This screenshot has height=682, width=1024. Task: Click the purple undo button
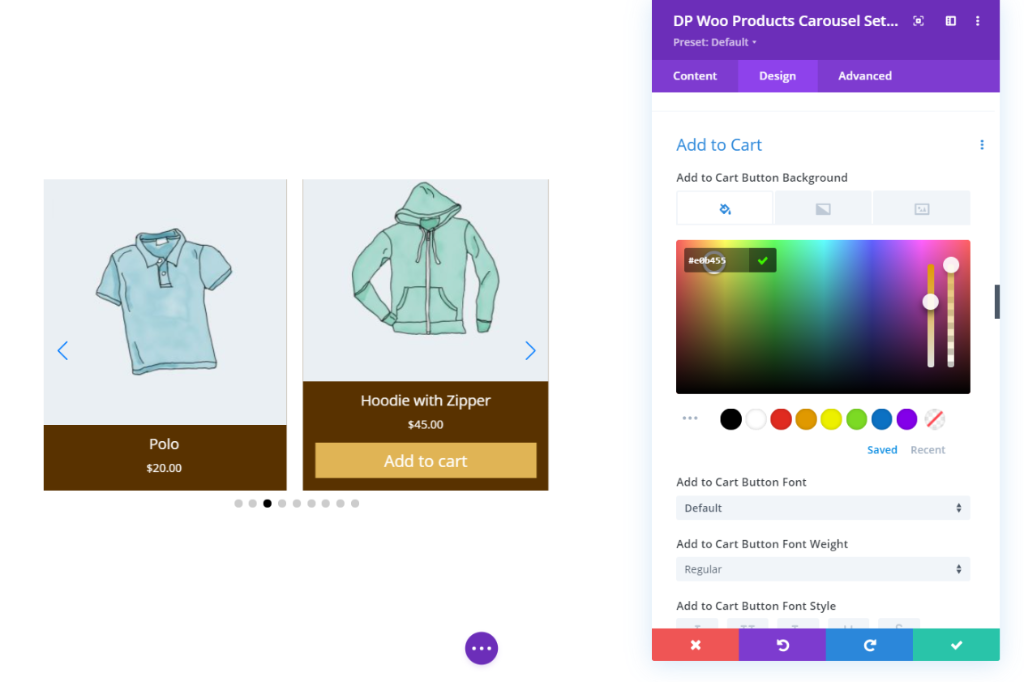pyautogui.click(x=782, y=645)
